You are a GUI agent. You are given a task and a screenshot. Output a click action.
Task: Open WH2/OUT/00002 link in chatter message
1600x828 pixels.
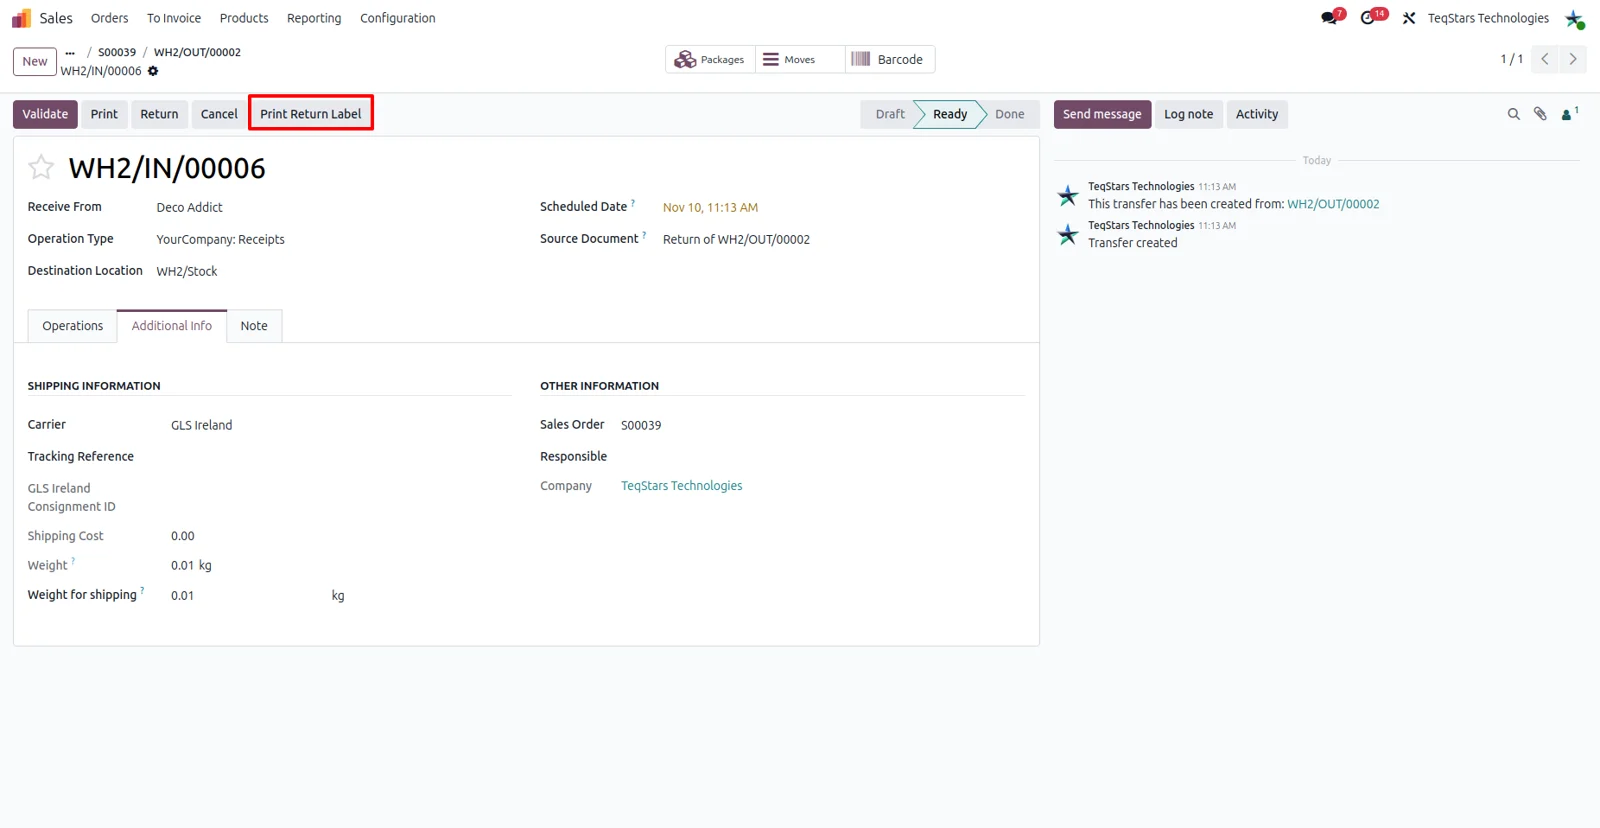[x=1333, y=204]
